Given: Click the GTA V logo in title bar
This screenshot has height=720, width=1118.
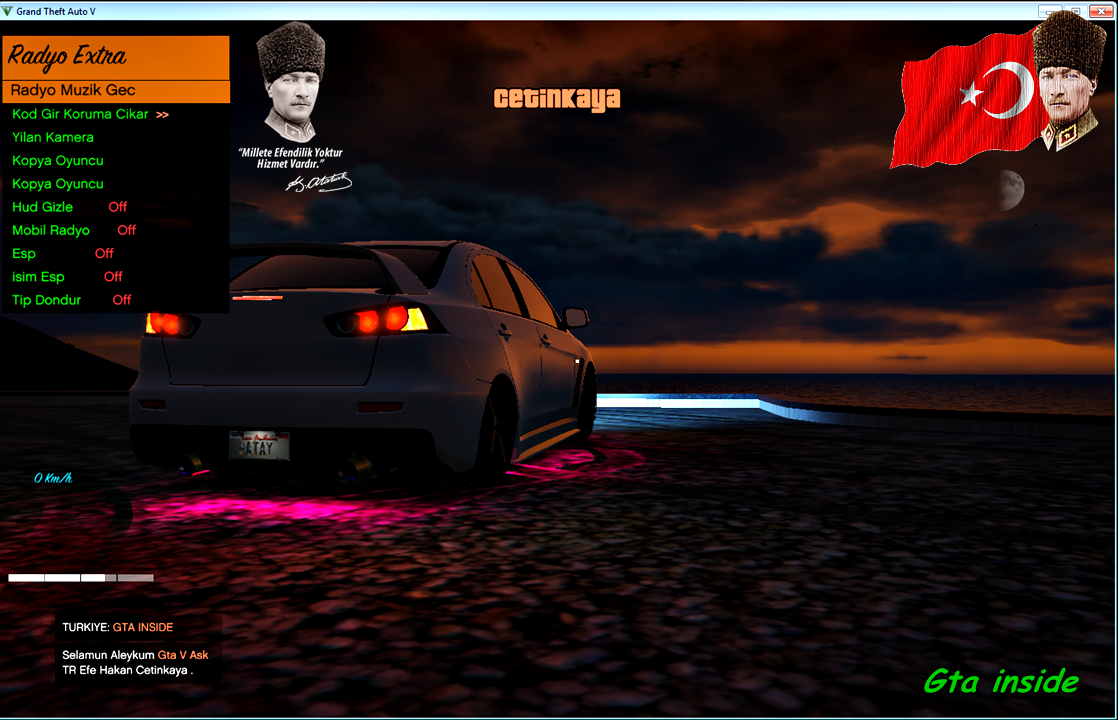Looking at the screenshot, I should pos(7,11).
